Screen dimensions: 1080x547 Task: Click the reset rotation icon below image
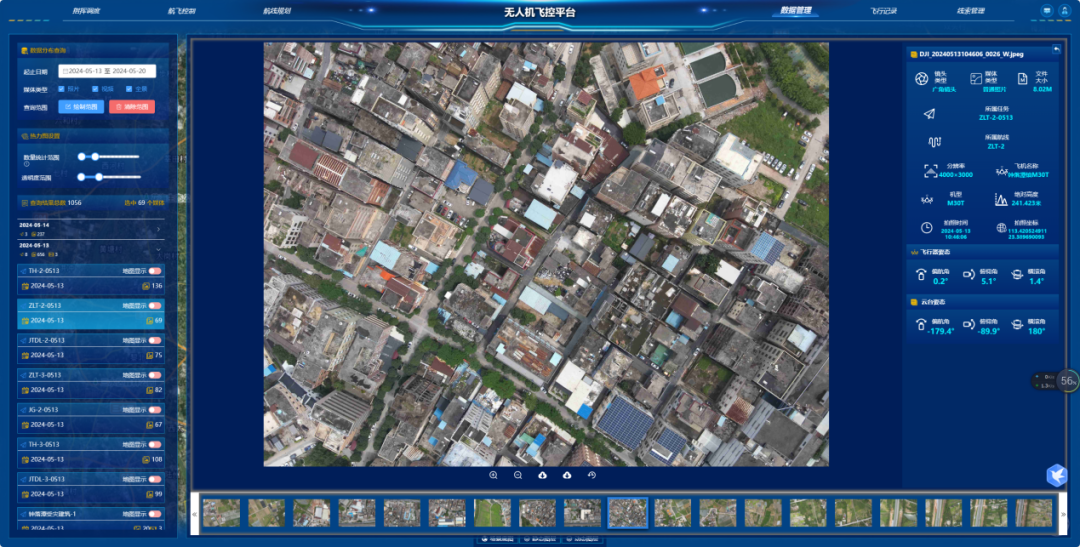591,476
